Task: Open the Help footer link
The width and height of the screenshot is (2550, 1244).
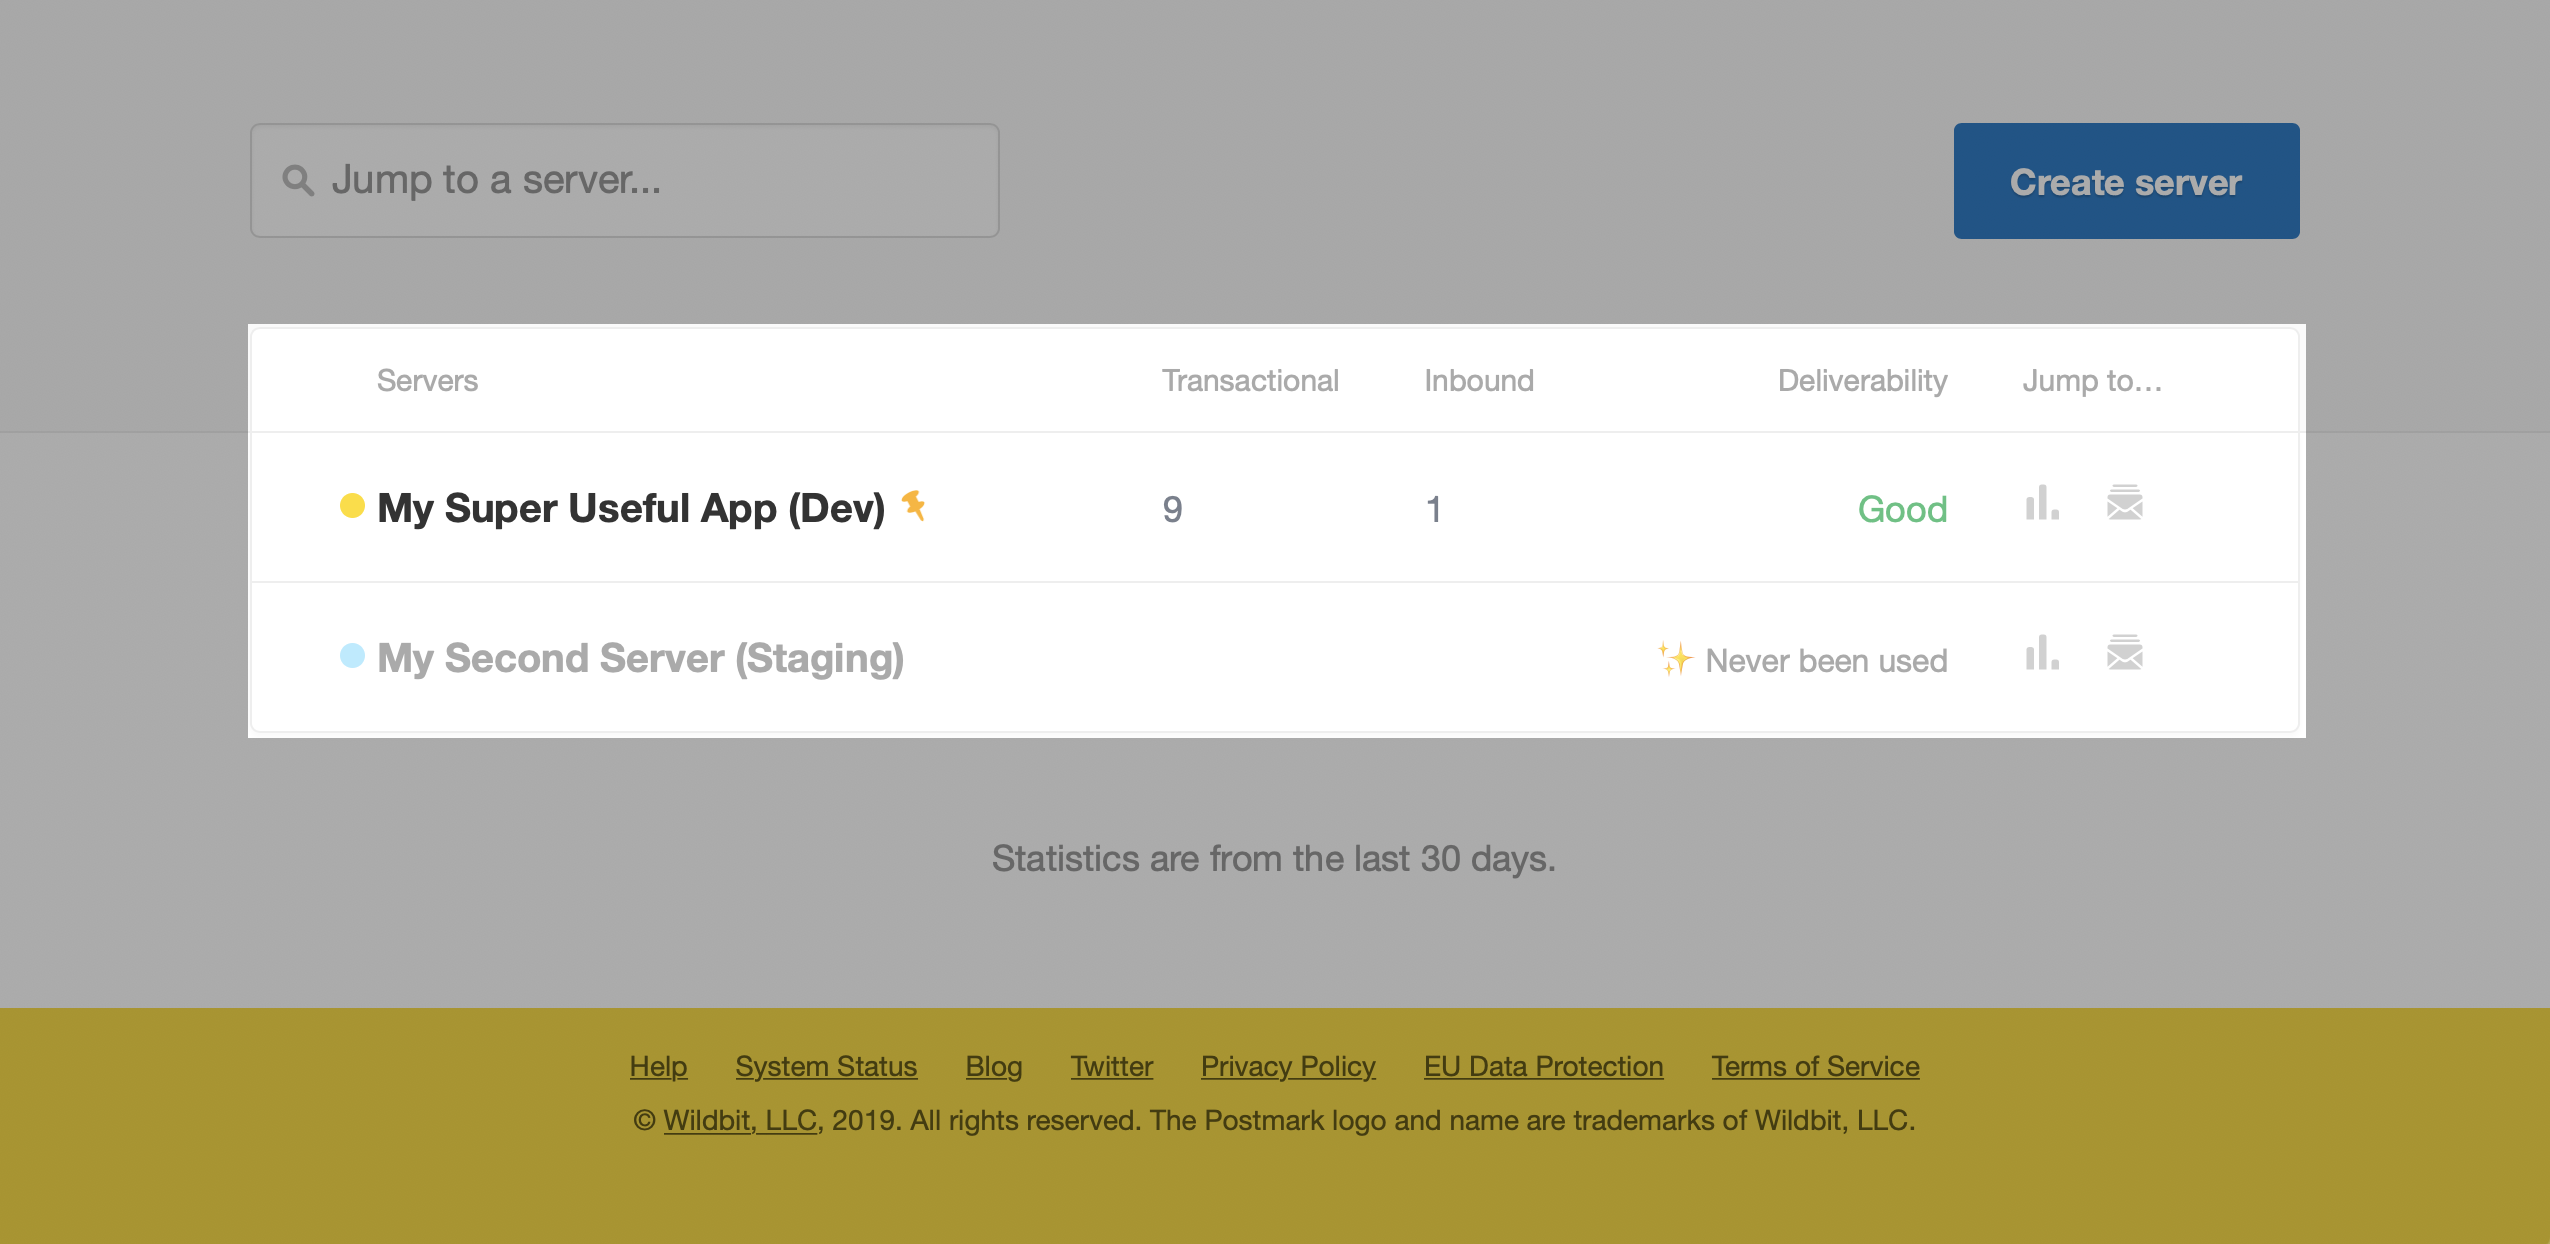Action: pos(658,1067)
